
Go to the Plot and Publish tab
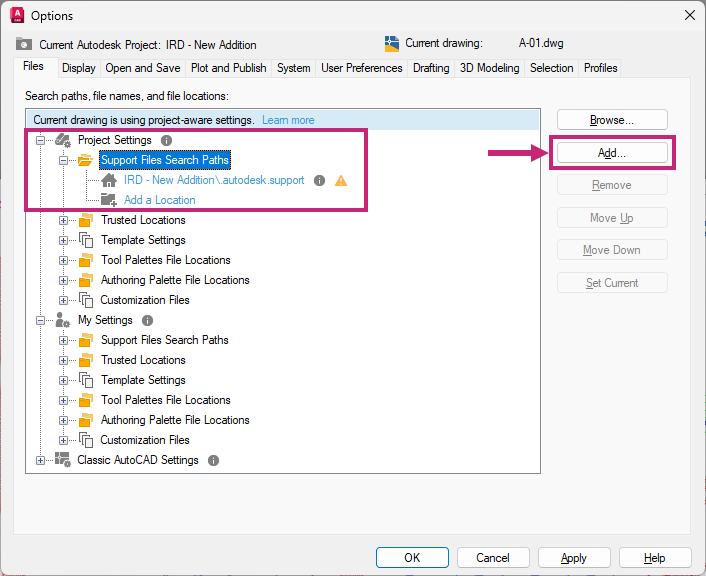(x=228, y=68)
